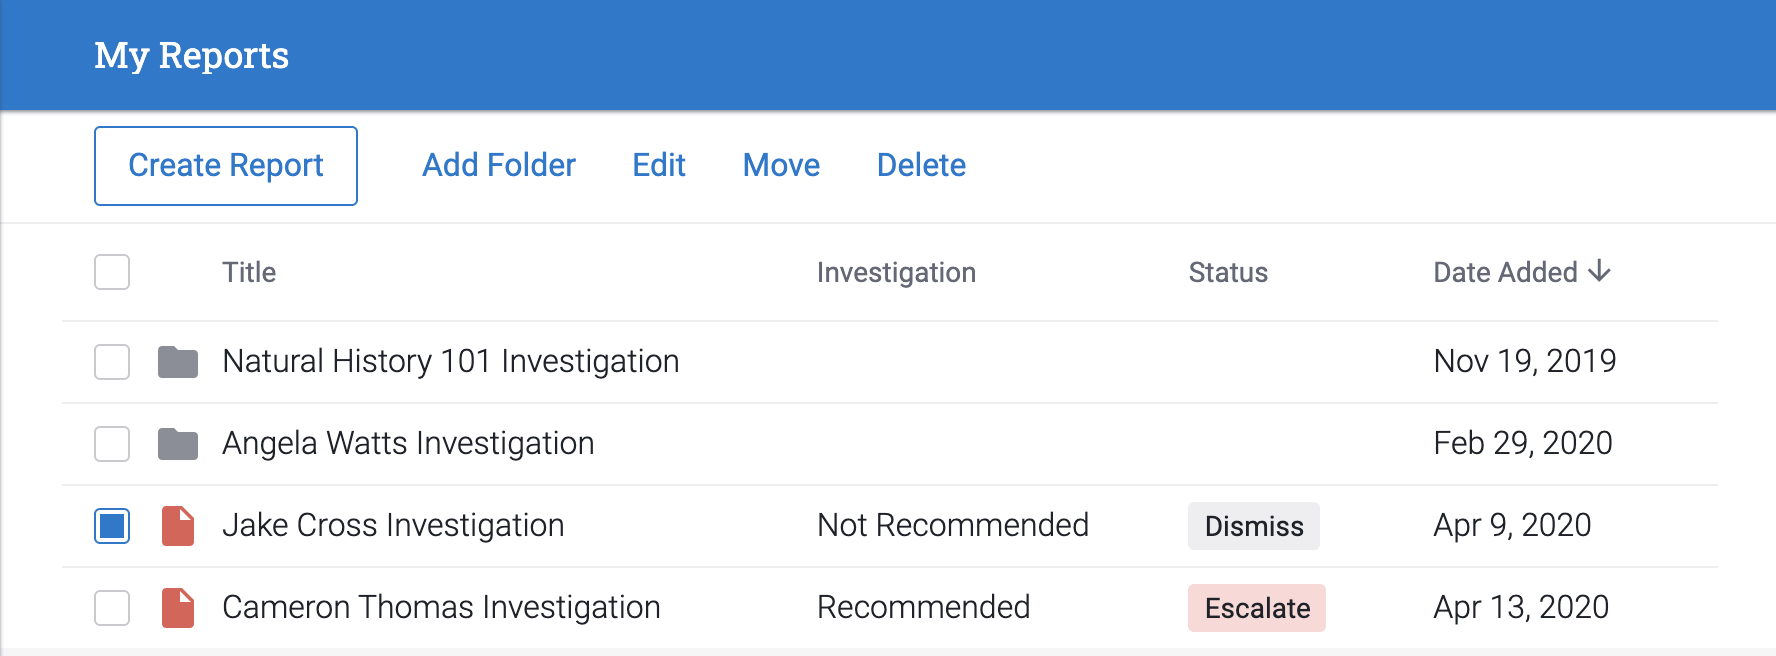Image resolution: width=1776 pixels, height=656 pixels.
Task: Click the Apr 13, 2020 date
Action: pos(1521,607)
